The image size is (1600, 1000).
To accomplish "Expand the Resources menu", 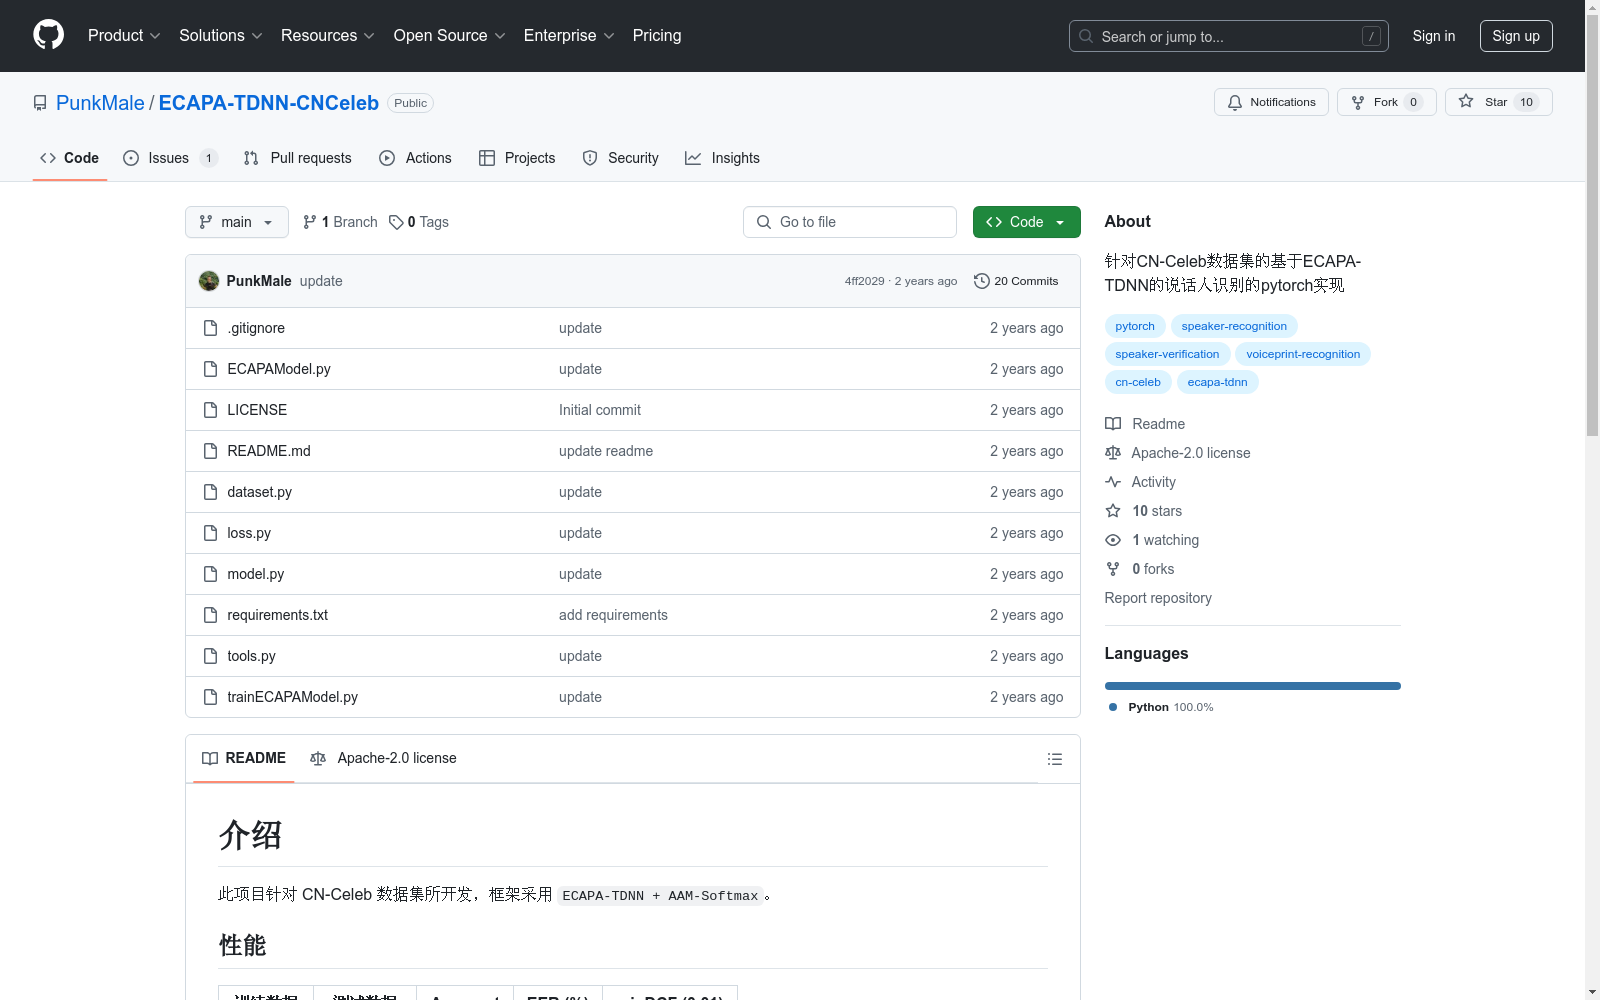I will pyautogui.click(x=327, y=35).
